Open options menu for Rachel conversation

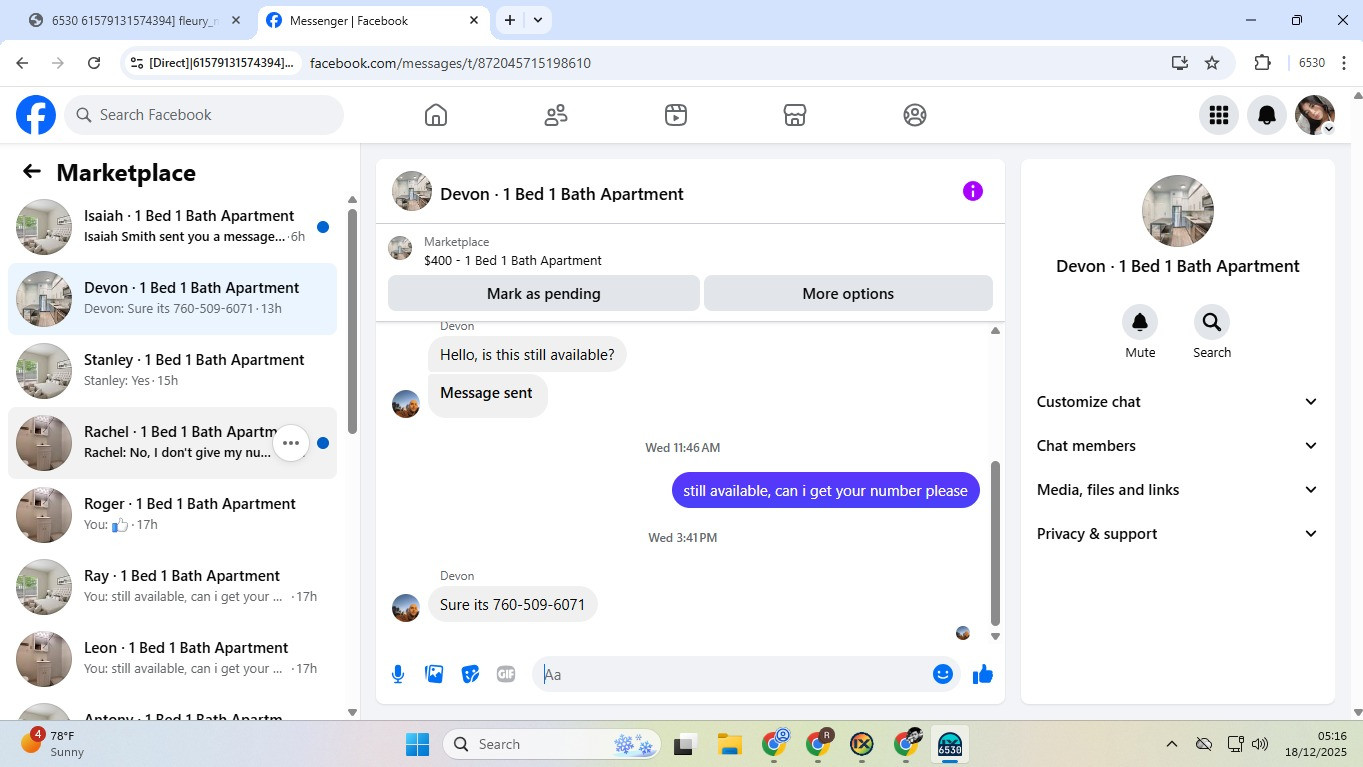pos(291,443)
